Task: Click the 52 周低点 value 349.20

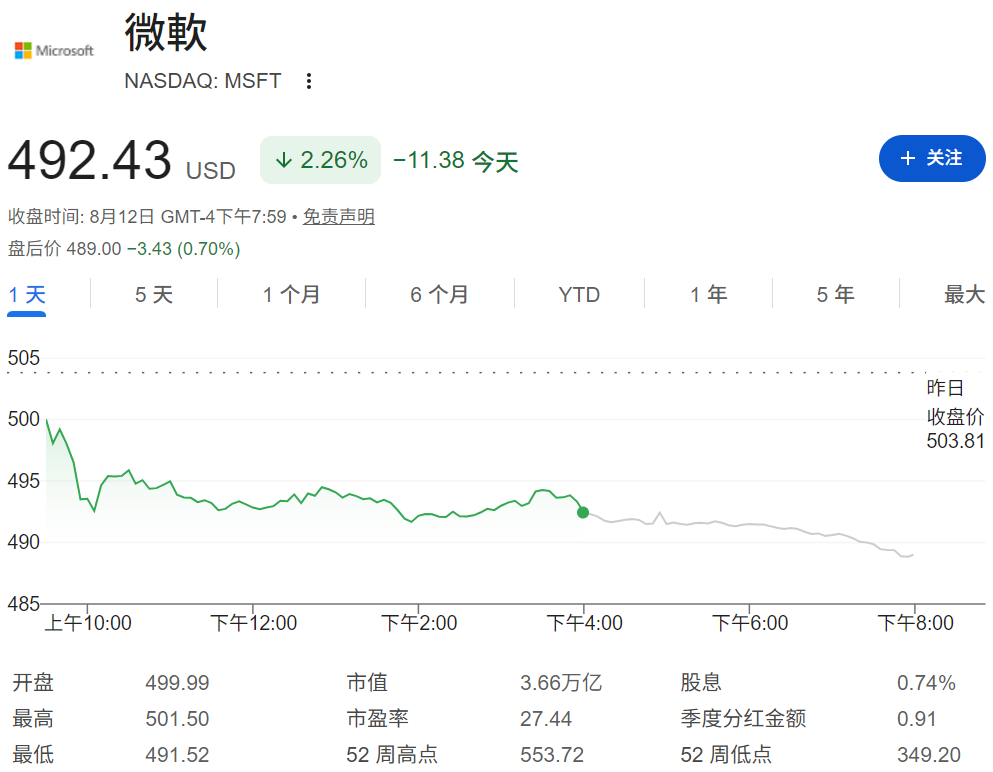Action: (x=929, y=755)
